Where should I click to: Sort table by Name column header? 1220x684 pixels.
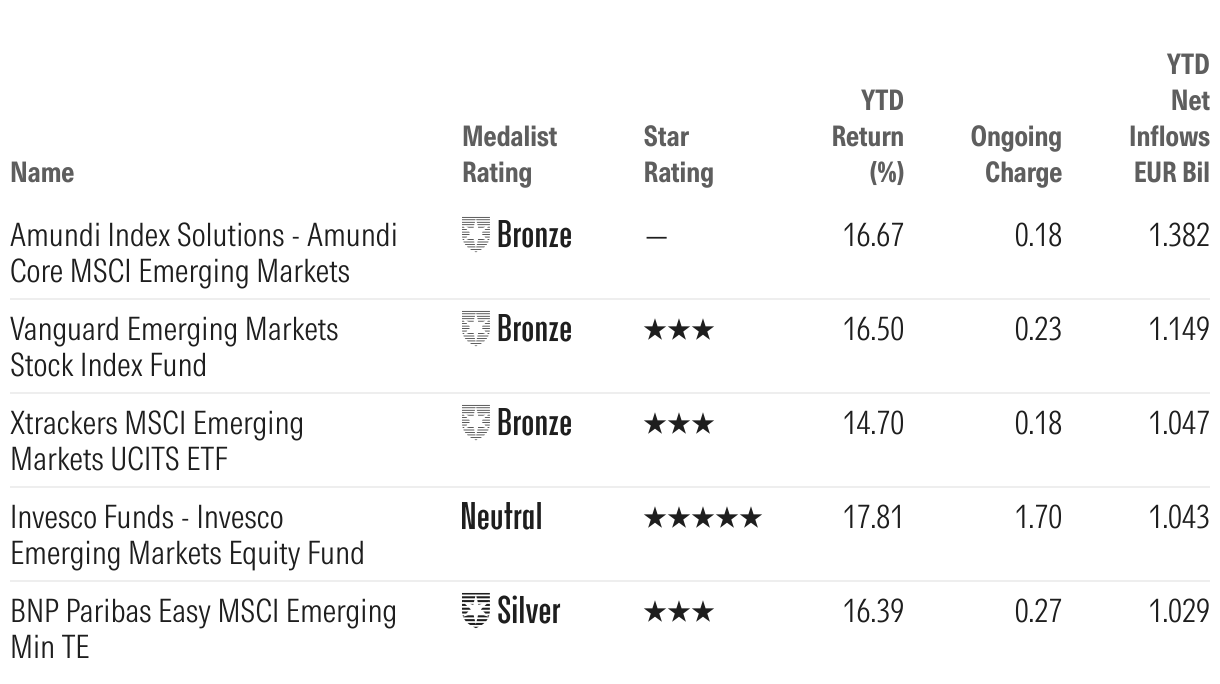click(42, 172)
